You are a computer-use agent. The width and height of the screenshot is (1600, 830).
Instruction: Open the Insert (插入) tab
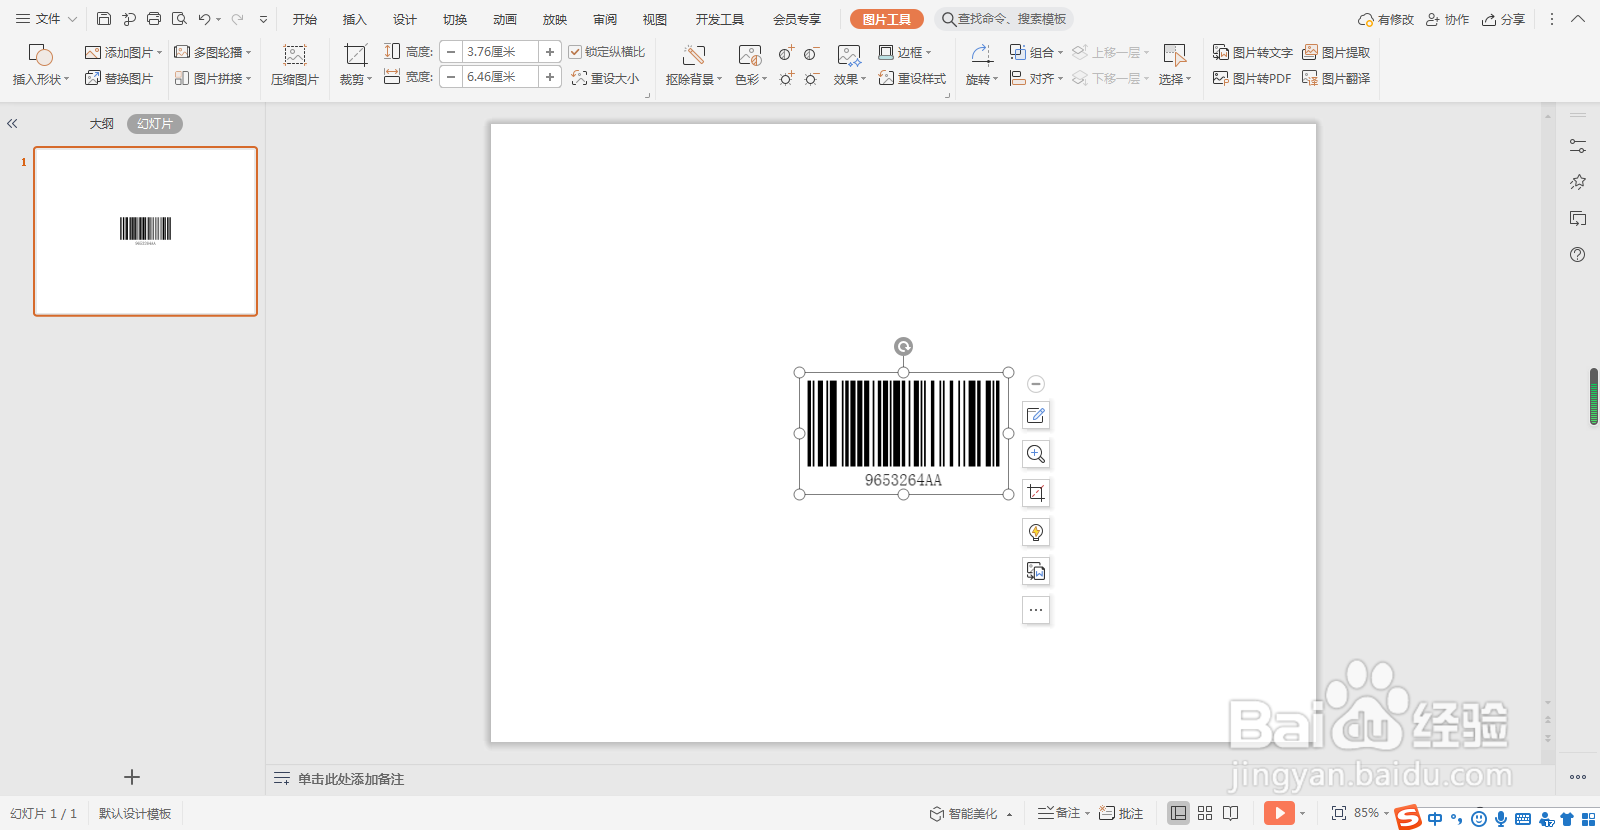355,19
